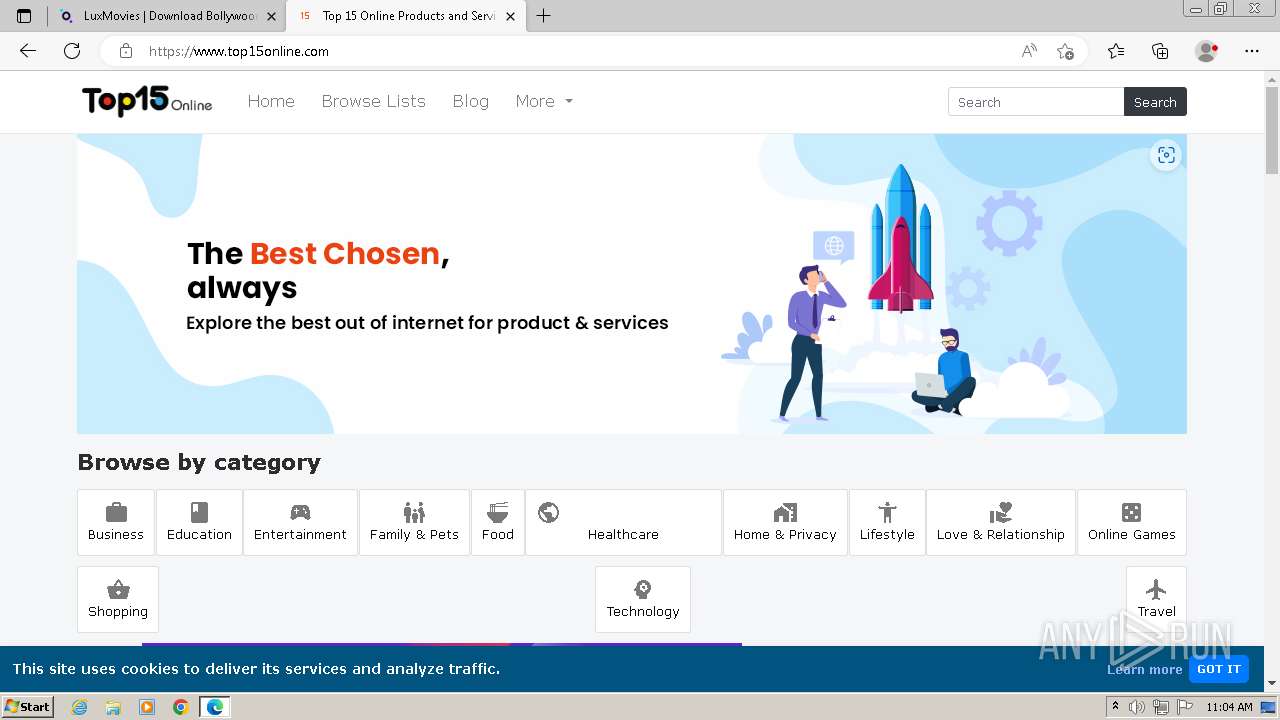Screen dimensions: 1280x720
Task: Open Edge settings and more menu
Action: click(x=1252, y=51)
